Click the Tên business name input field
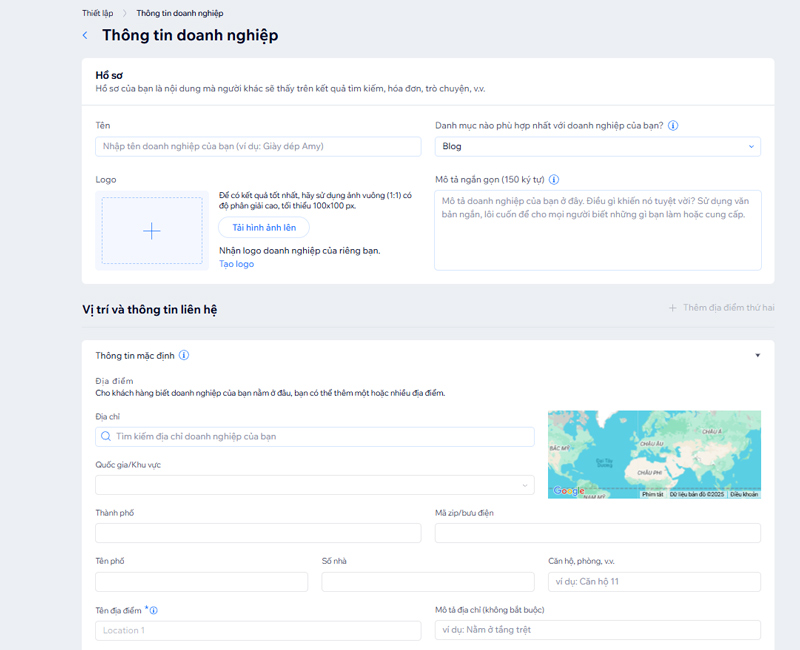The image size is (800, 650). (x=258, y=147)
